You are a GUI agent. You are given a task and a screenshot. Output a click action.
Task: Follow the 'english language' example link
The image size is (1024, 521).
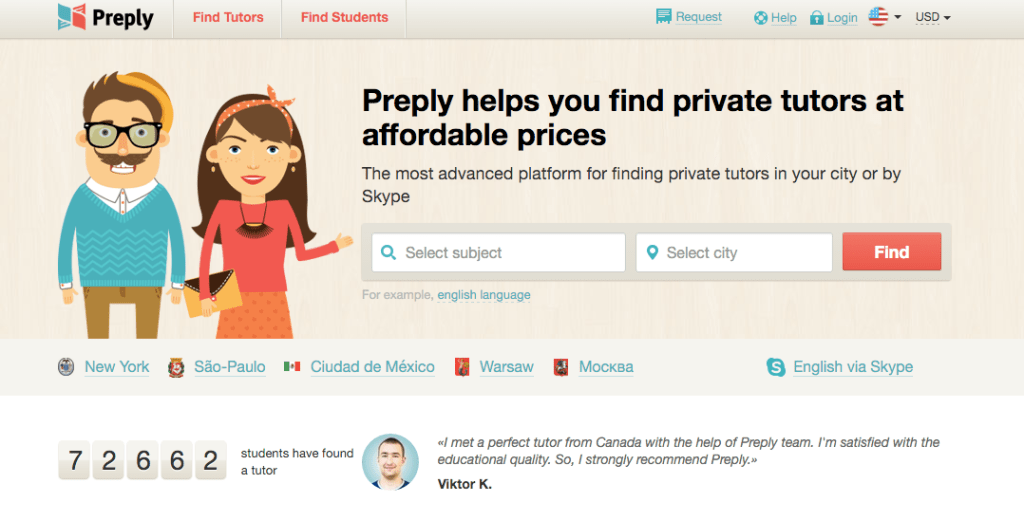tap(484, 295)
